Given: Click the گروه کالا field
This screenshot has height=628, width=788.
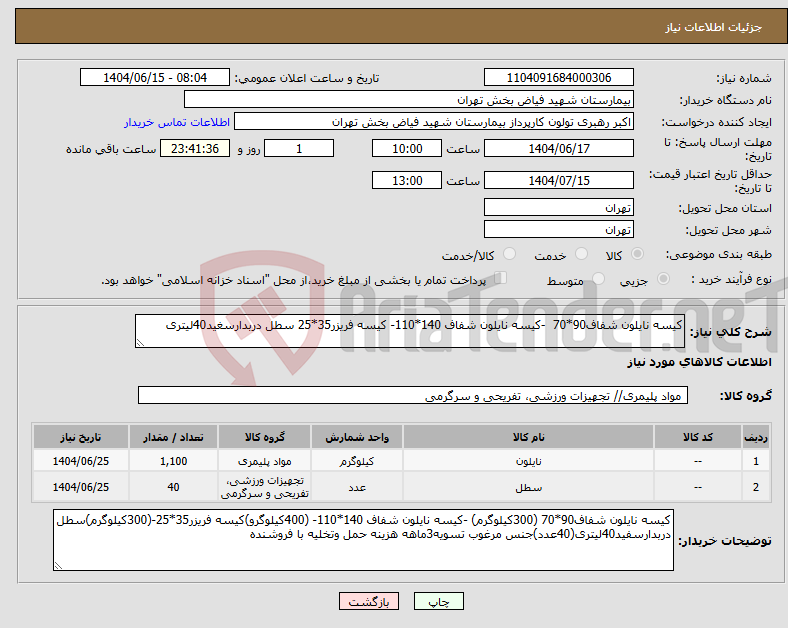Looking at the screenshot, I should (413, 395).
